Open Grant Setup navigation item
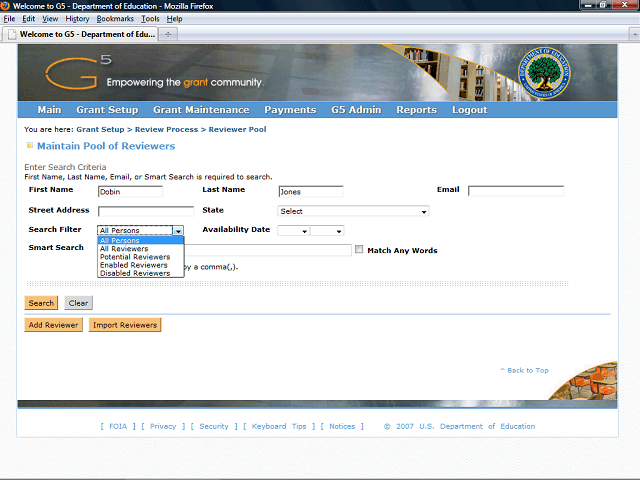 107,110
